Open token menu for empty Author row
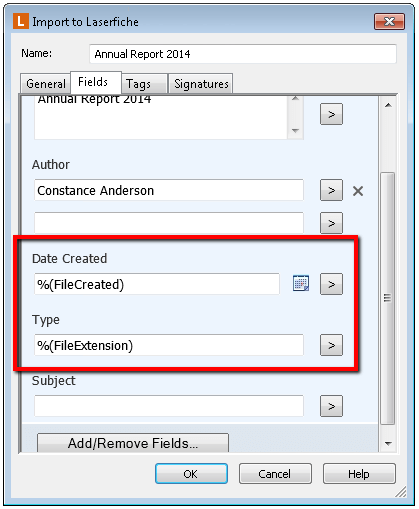 point(331,223)
